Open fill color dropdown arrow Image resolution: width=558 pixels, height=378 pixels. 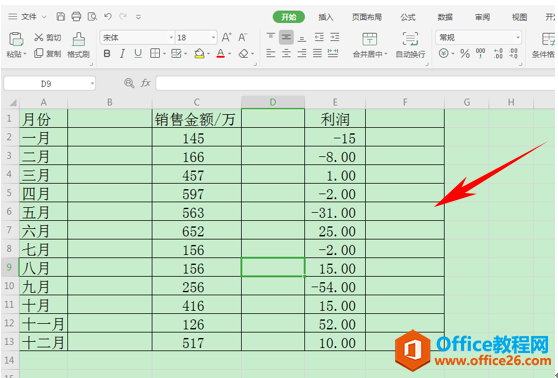[x=209, y=54]
